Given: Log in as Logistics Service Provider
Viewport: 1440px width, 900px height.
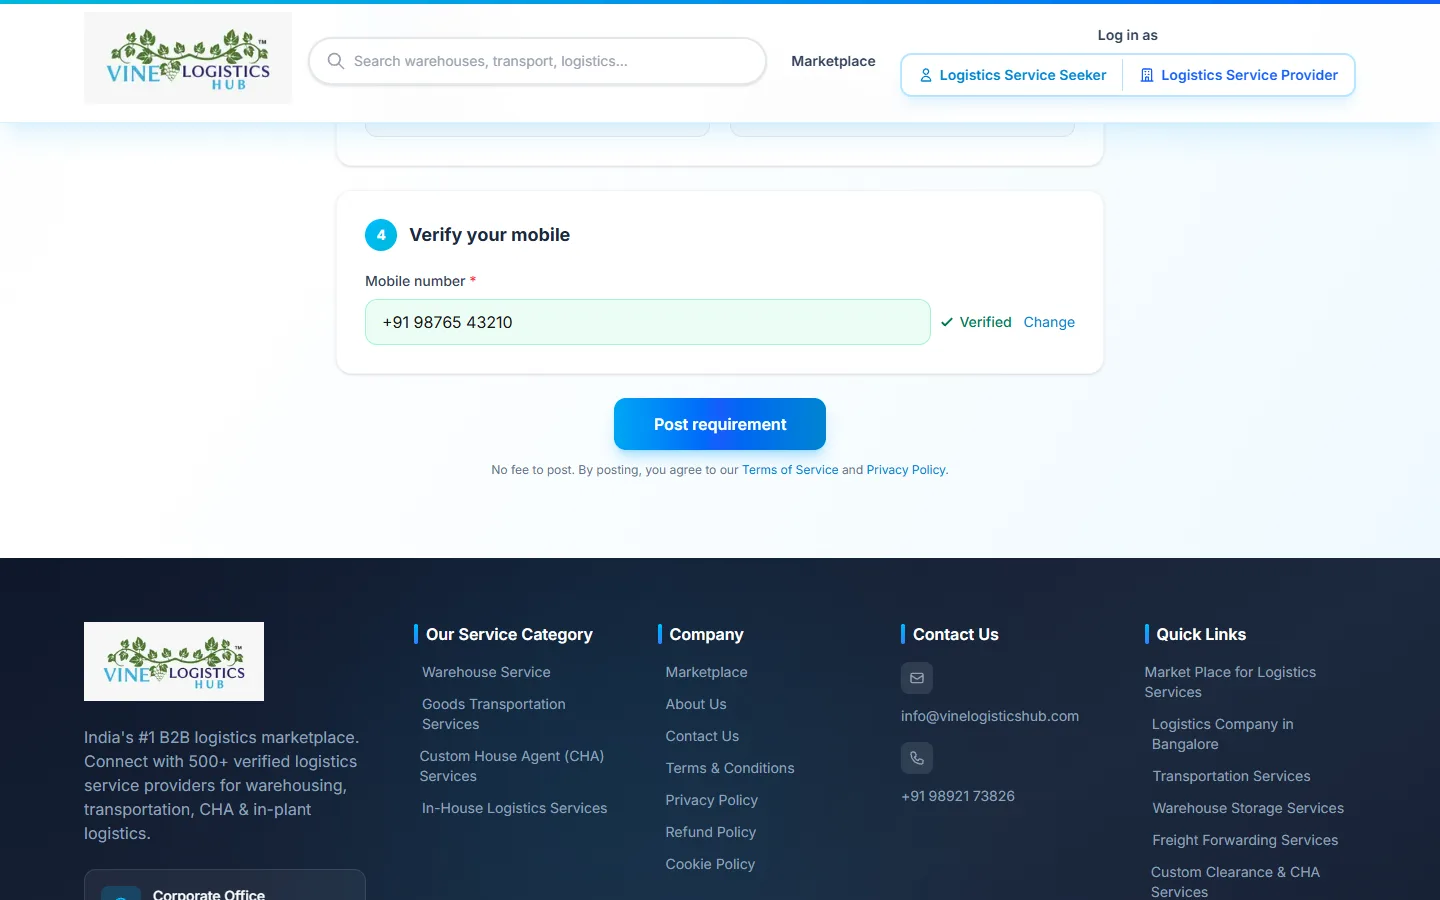Looking at the screenshot, I should 1239,75.
